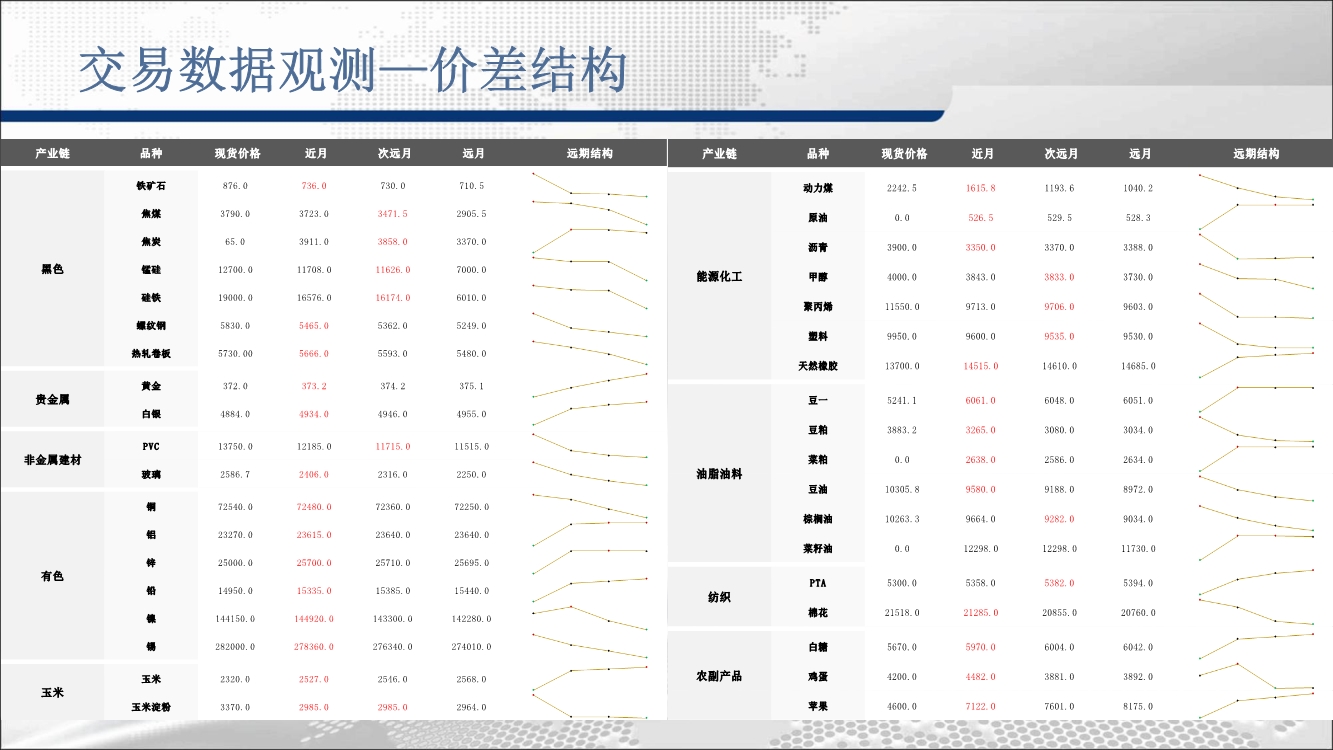Click the 黄金 product name
The height and width of the screenshot is (750, 1333).
(151, 386)
